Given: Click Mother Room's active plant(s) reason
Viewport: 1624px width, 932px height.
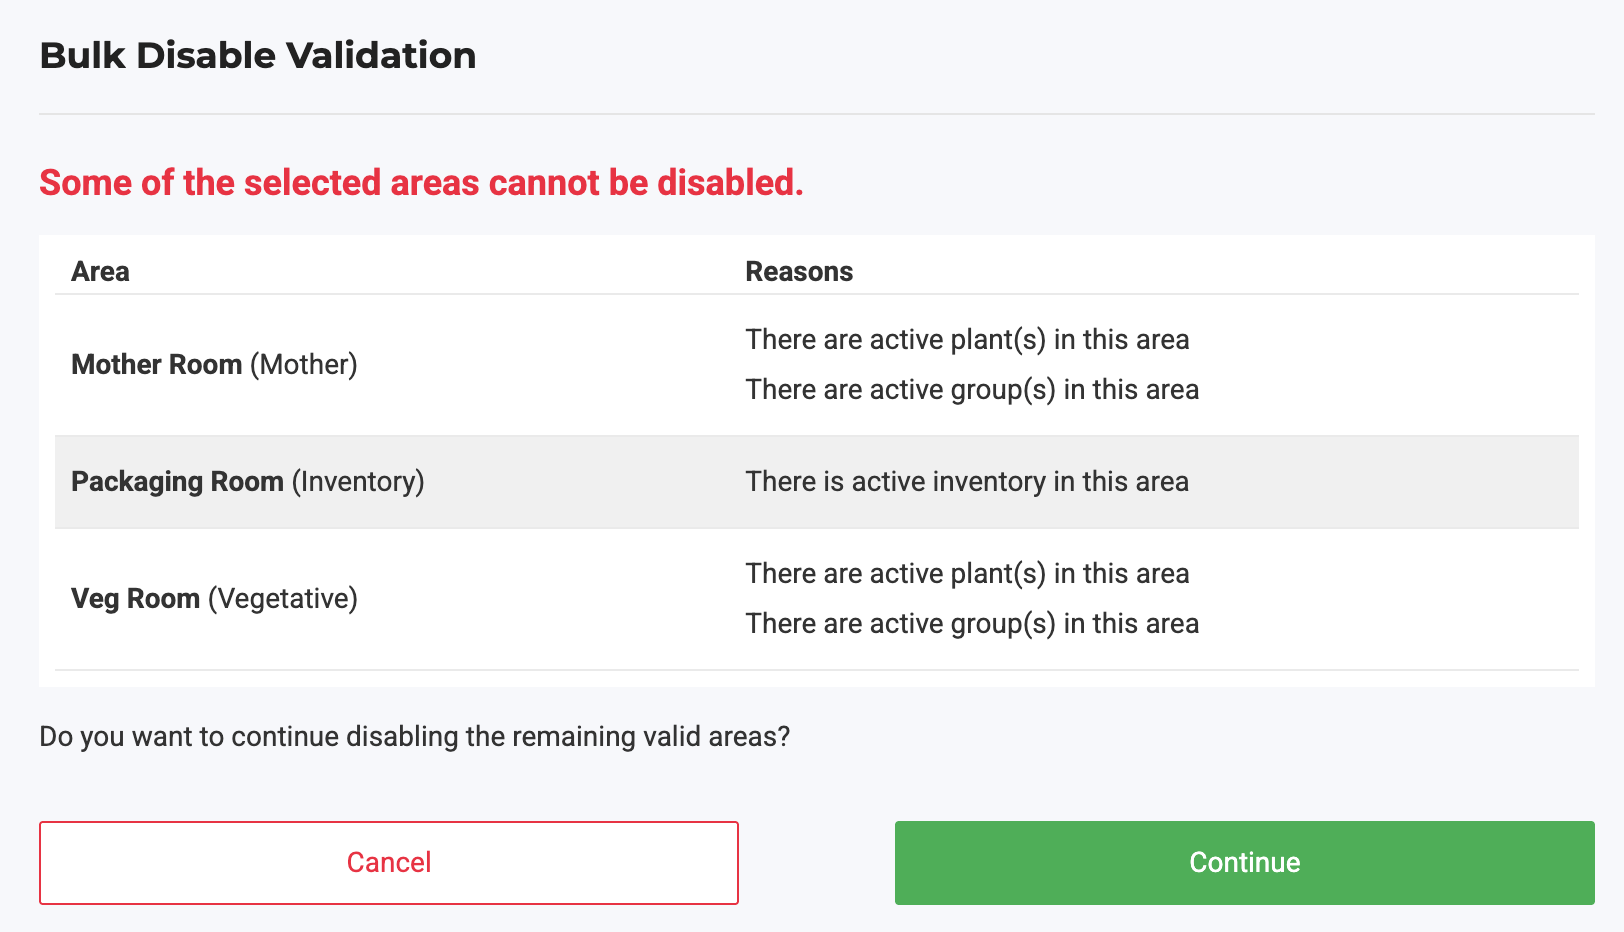Looking at the screenshot, I should (967, 340).
